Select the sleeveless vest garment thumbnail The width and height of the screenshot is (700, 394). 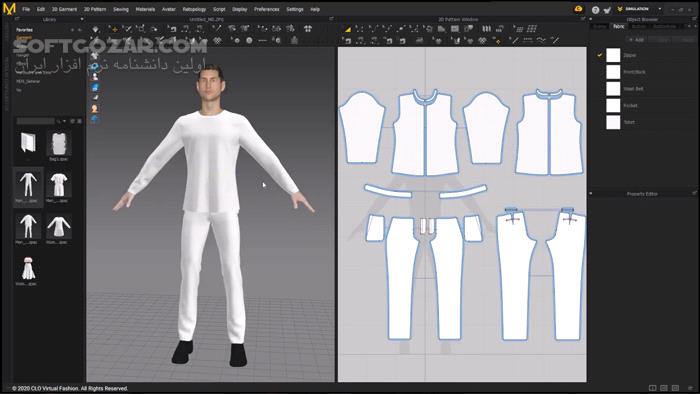(58, 144)
